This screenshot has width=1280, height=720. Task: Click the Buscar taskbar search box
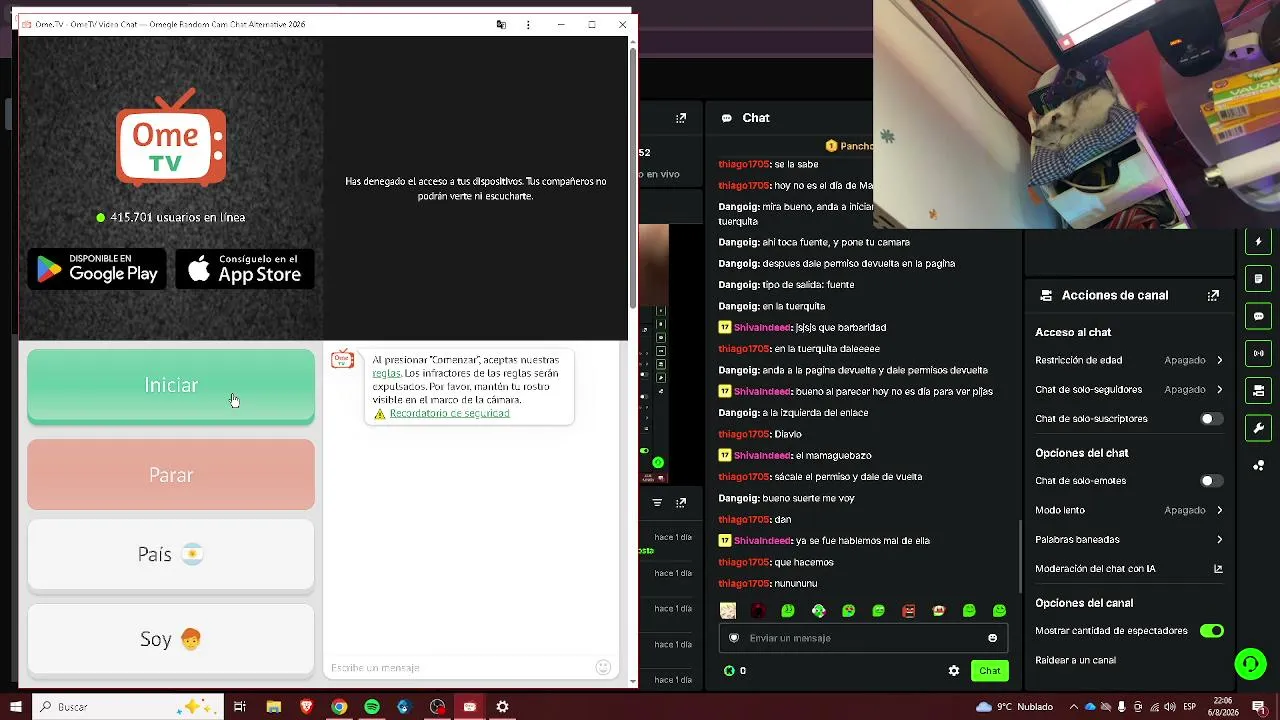129,707
